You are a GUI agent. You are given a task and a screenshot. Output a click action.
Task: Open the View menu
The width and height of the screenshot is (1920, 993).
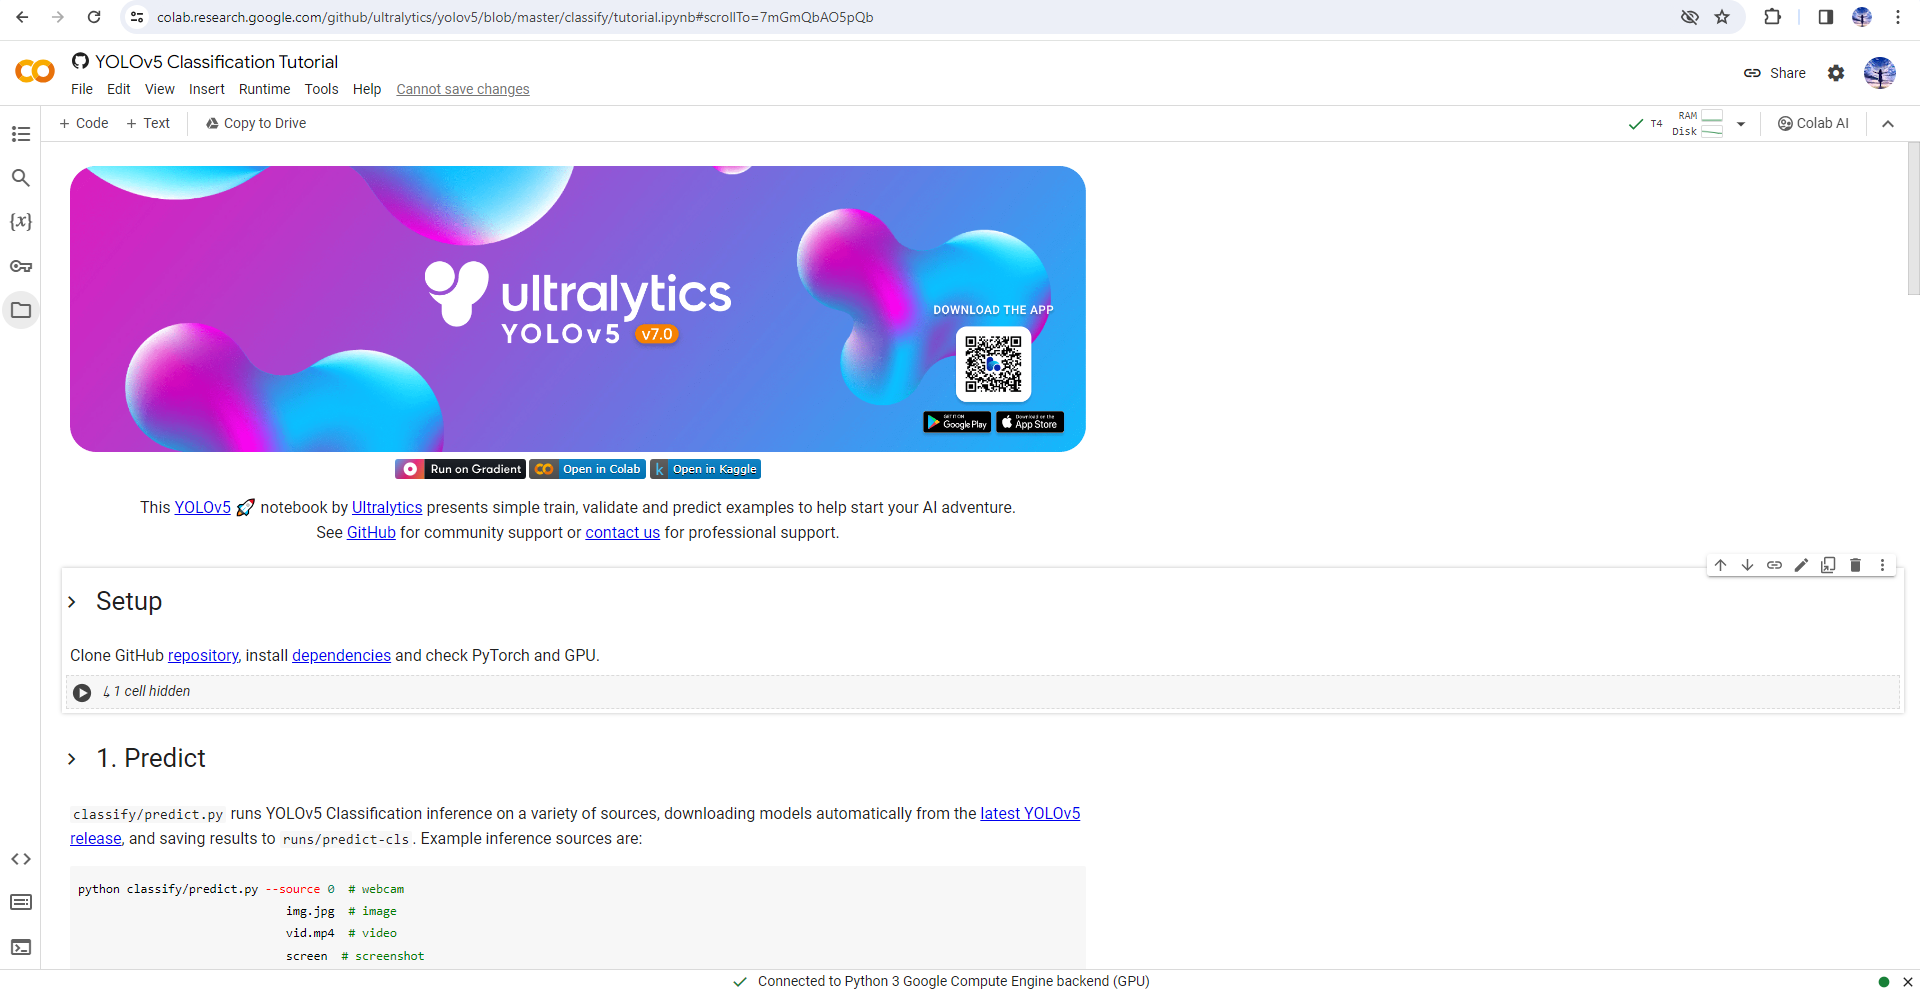point(160,89)
